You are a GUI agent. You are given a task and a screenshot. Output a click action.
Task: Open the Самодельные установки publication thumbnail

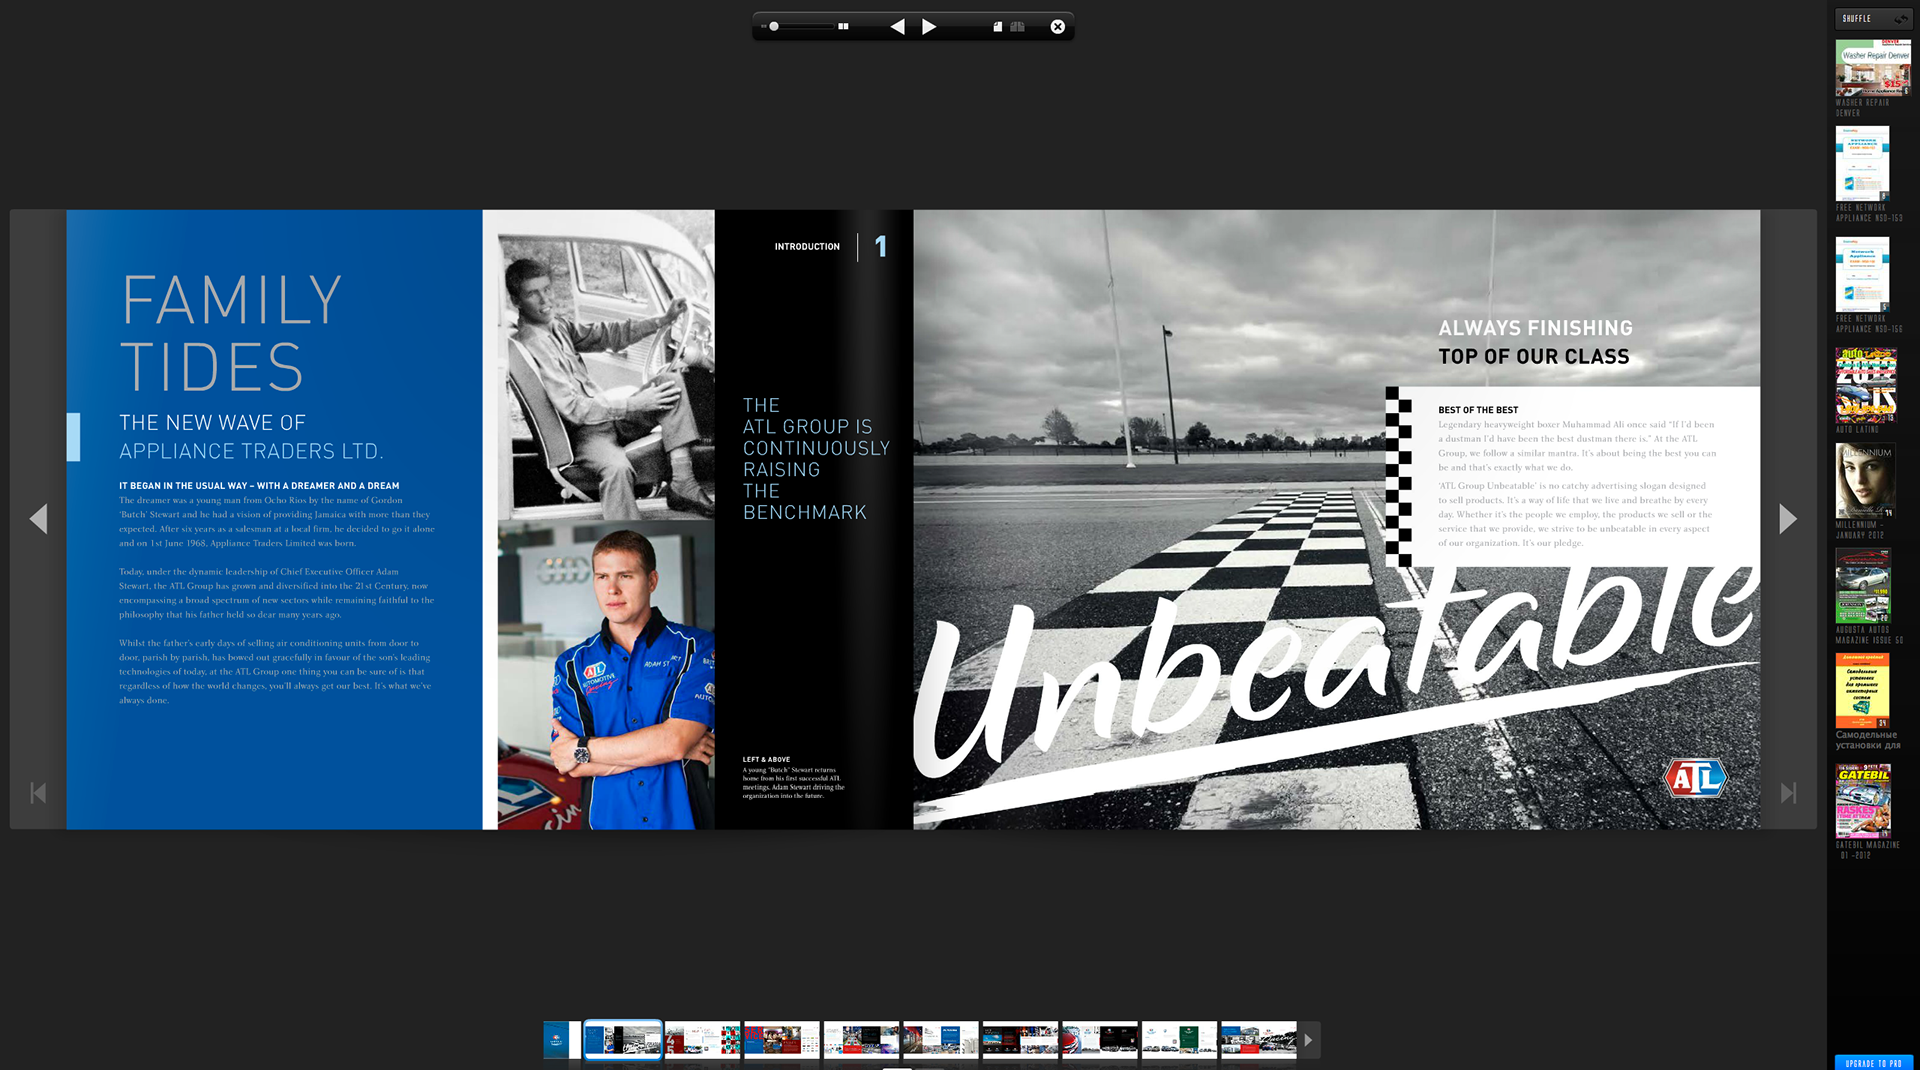pyautogui.click(x=1862, y=691)
